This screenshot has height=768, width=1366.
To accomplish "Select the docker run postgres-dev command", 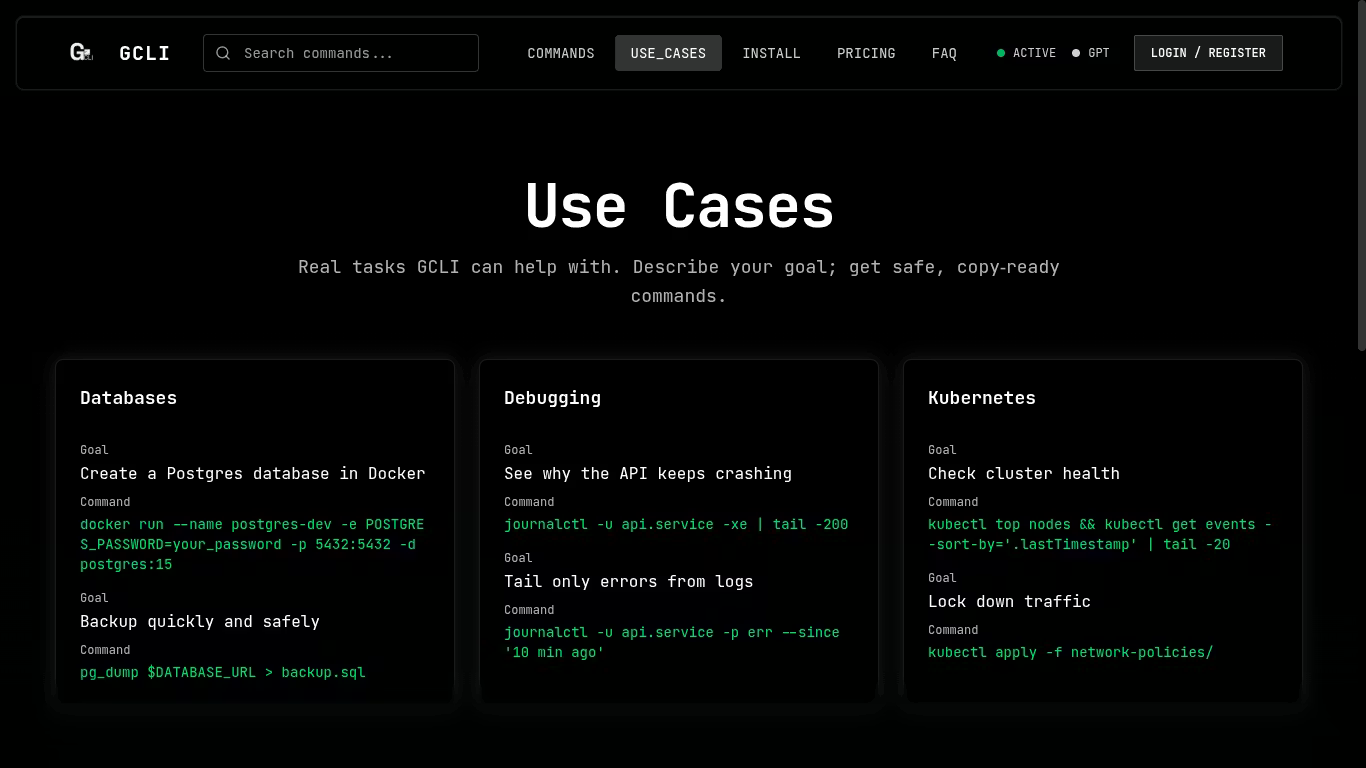I will pos(251,544).
